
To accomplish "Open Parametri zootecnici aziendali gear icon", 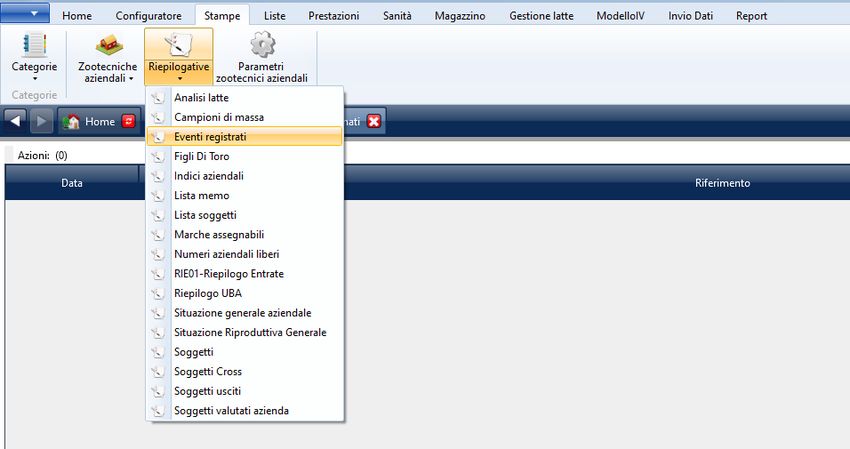I will [x=261, y=45].
